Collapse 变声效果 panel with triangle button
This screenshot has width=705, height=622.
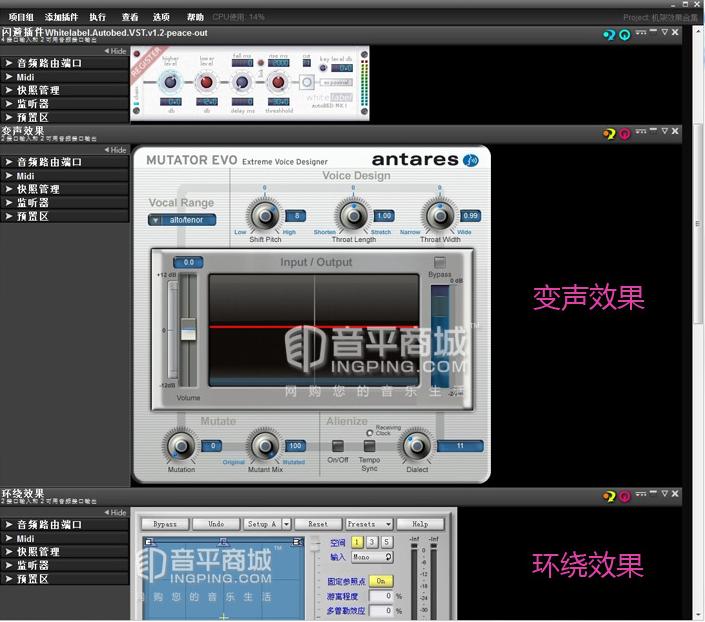click(665, 131)
